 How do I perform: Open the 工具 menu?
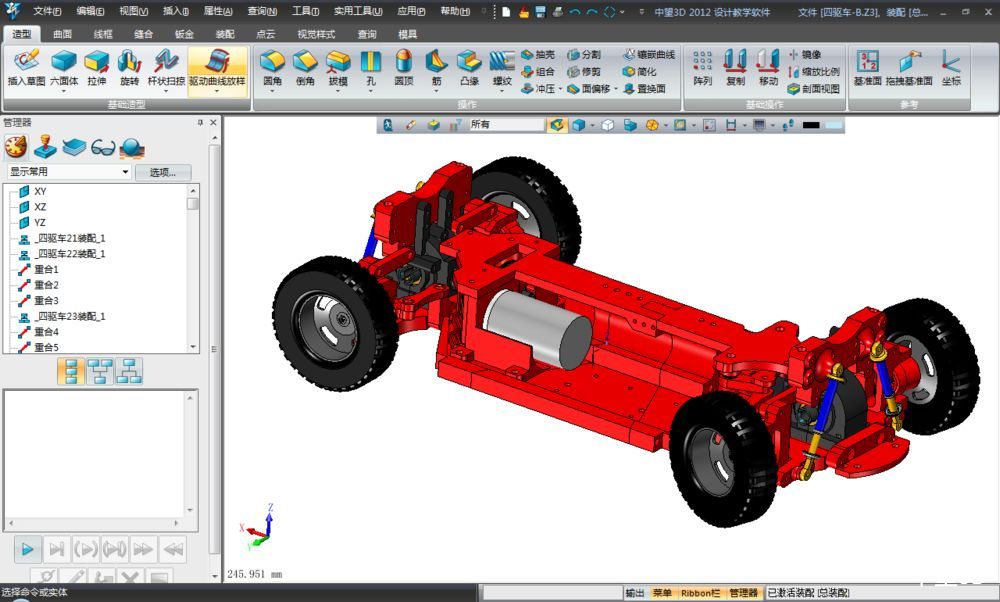point(305,11)
